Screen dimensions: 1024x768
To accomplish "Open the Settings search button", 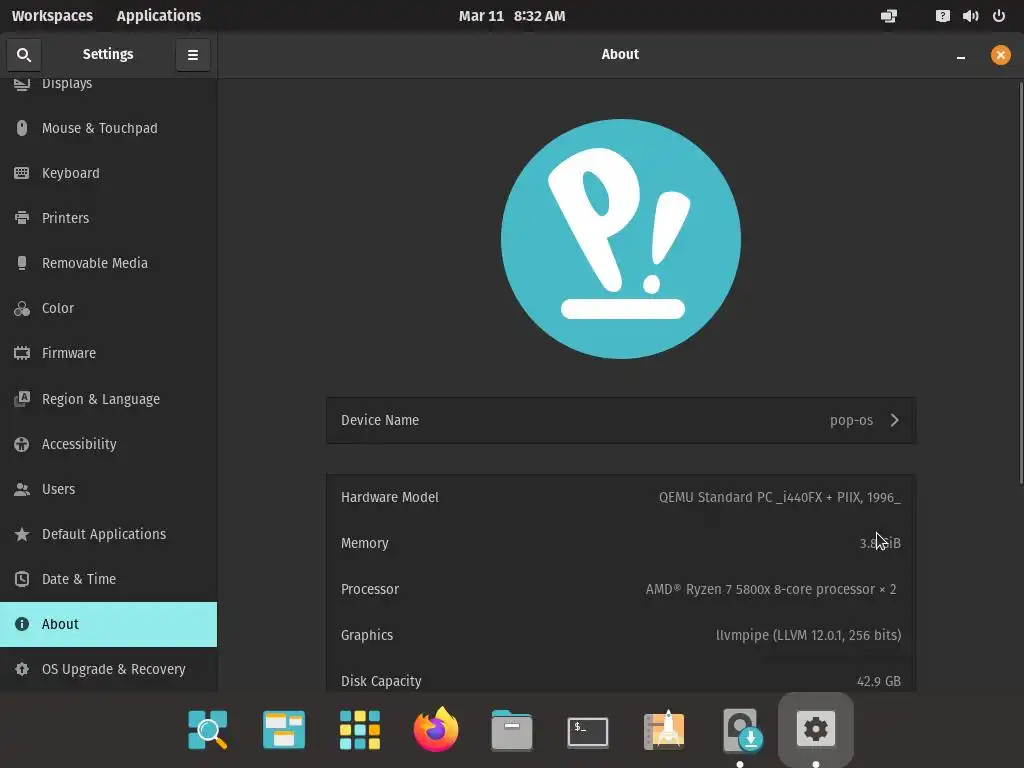I will [24, 55].
